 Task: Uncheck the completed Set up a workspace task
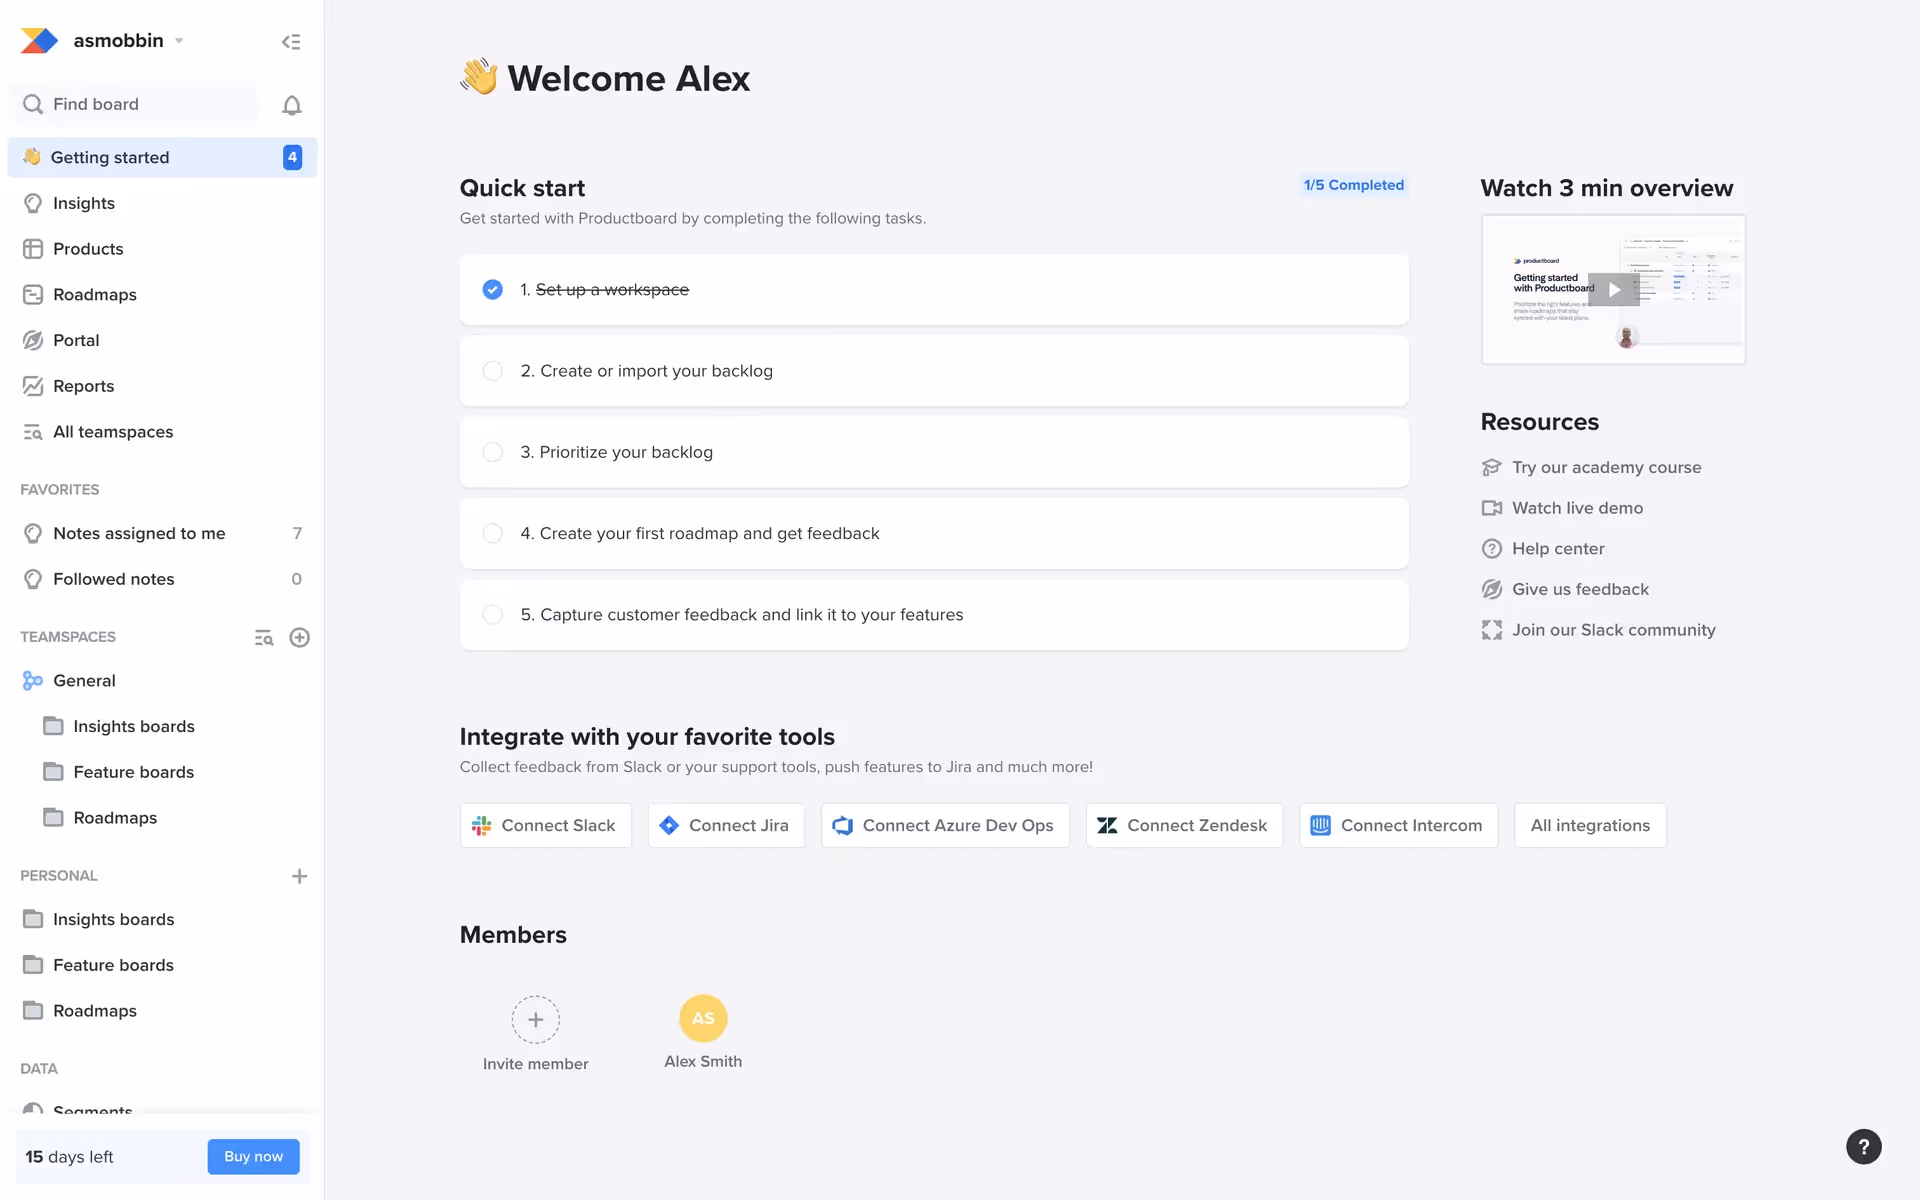point(493,290)
